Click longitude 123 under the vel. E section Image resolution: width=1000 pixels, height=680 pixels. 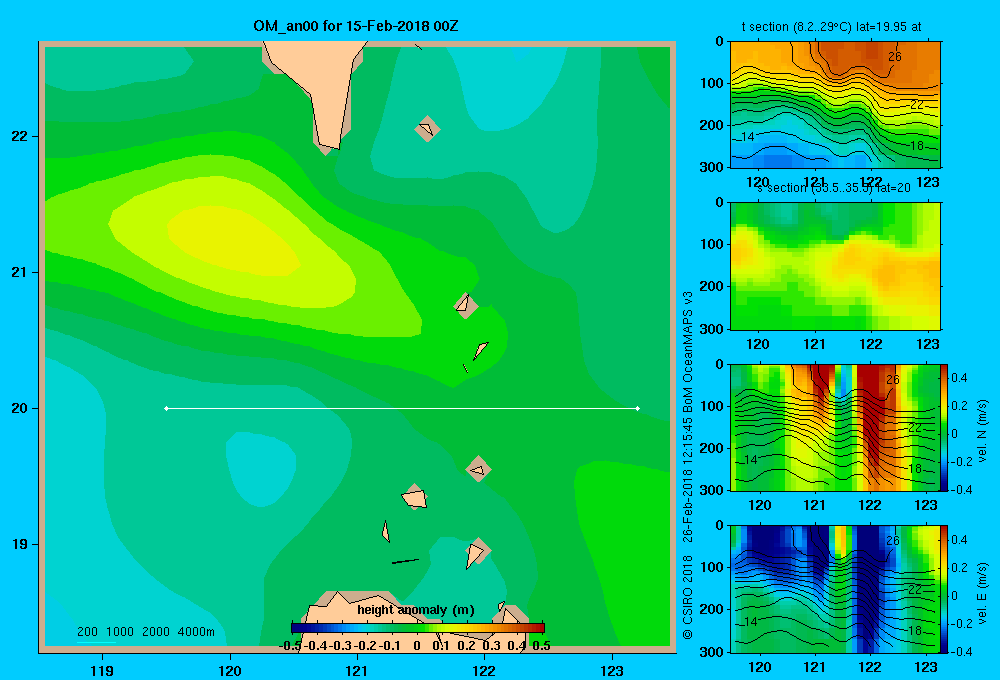point(926,667)
